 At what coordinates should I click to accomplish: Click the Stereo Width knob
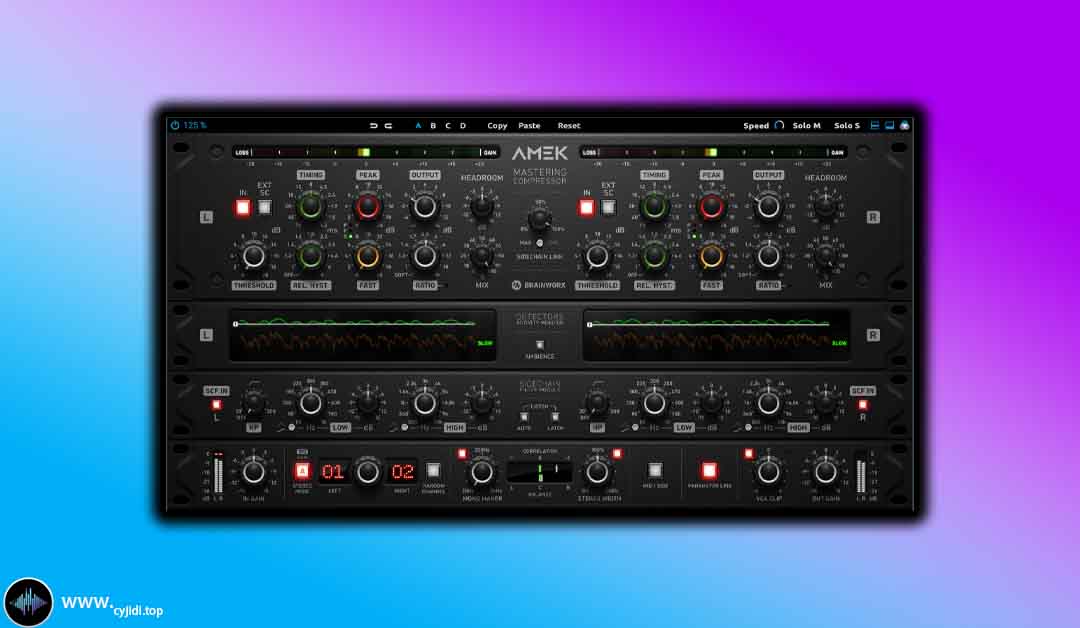coord(597,472)
